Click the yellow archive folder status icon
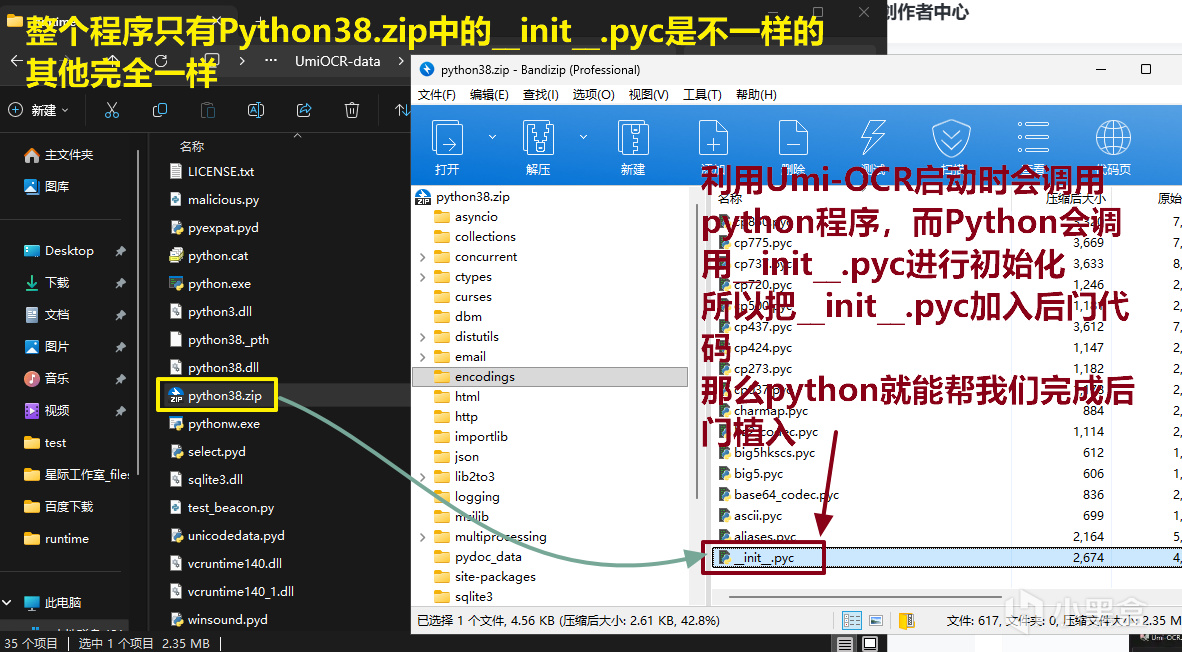 point(906,620)
